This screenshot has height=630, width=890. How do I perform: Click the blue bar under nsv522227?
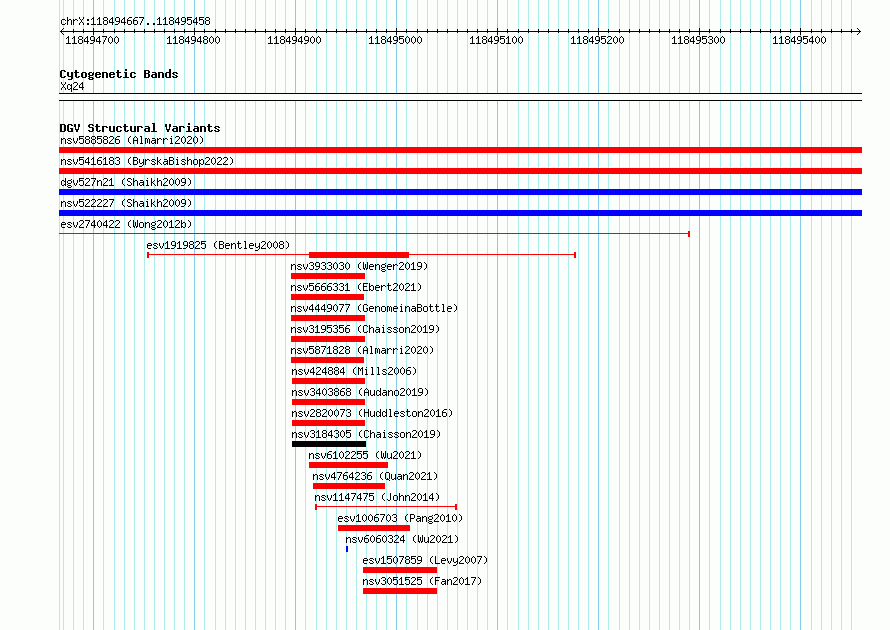460,213
